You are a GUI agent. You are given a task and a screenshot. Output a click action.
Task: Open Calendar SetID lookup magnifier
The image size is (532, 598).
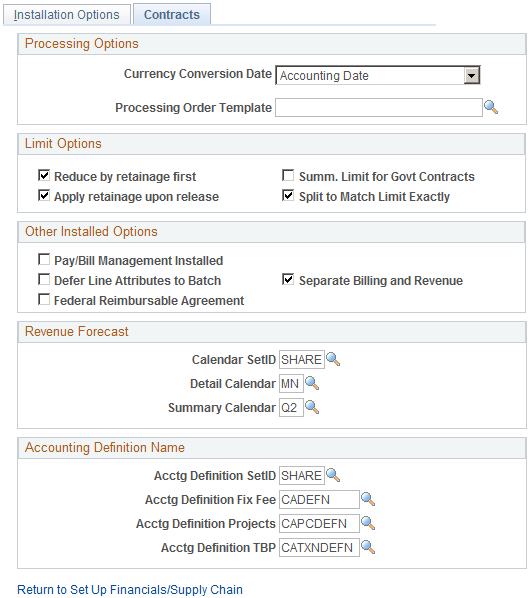[333, 360]
